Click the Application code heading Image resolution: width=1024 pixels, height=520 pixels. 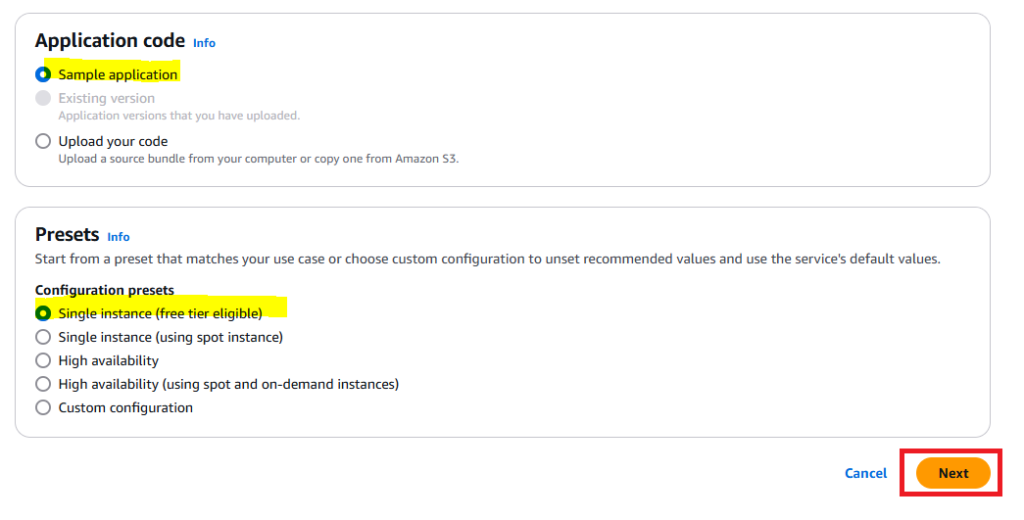pyautogui.click(x=110, y=41)
